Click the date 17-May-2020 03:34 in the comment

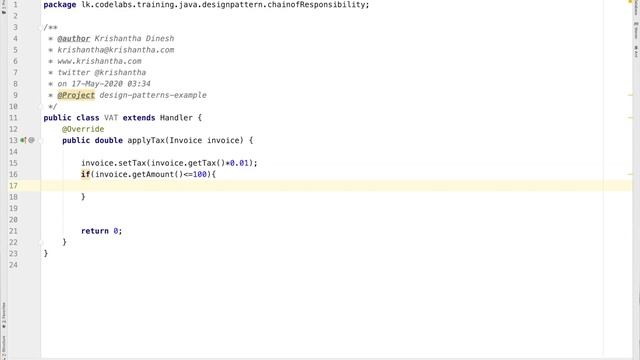(111, 84)
